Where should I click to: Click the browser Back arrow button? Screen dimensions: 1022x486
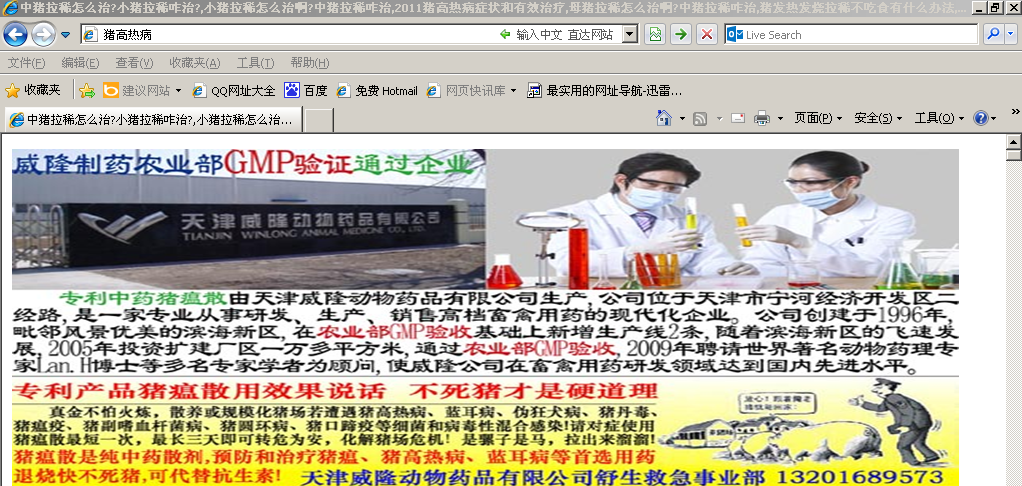click(x=15, y=34)
